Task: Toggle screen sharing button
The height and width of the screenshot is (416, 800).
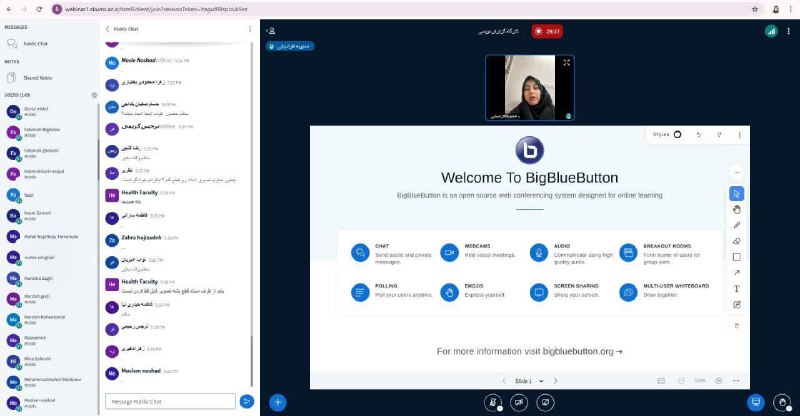Action: 545,402
